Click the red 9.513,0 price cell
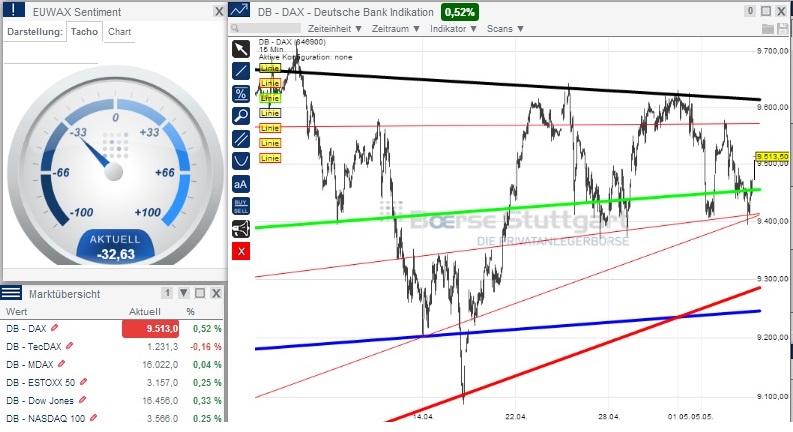 click(x=150, y=328)
